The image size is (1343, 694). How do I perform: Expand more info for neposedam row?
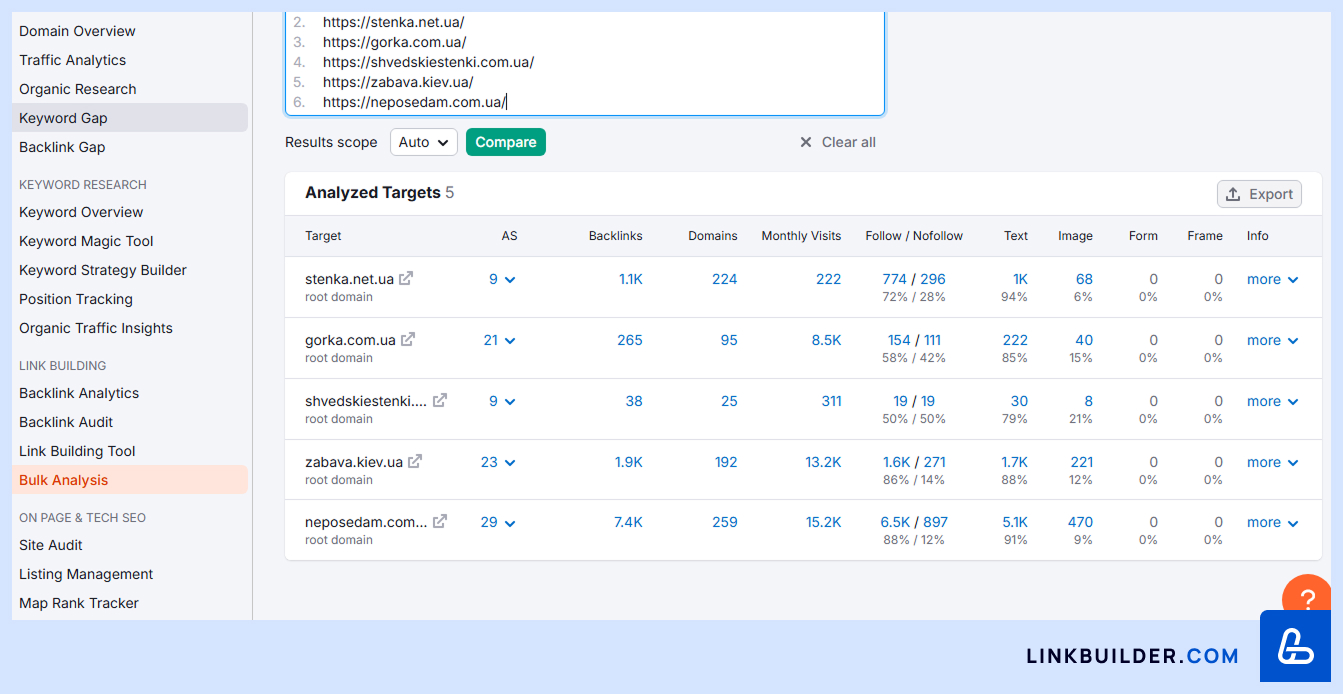pyautogui.click(x=1273, y=523)
